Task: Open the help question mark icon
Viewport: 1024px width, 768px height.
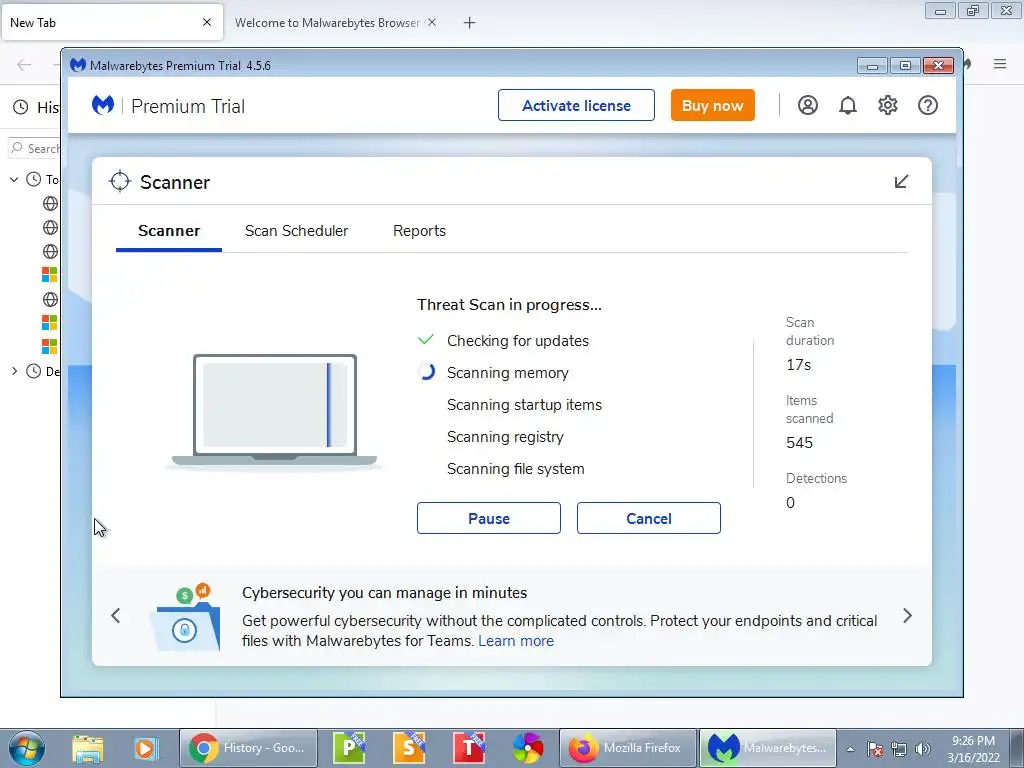Action: pyautogui.click(x=927, y=105)
